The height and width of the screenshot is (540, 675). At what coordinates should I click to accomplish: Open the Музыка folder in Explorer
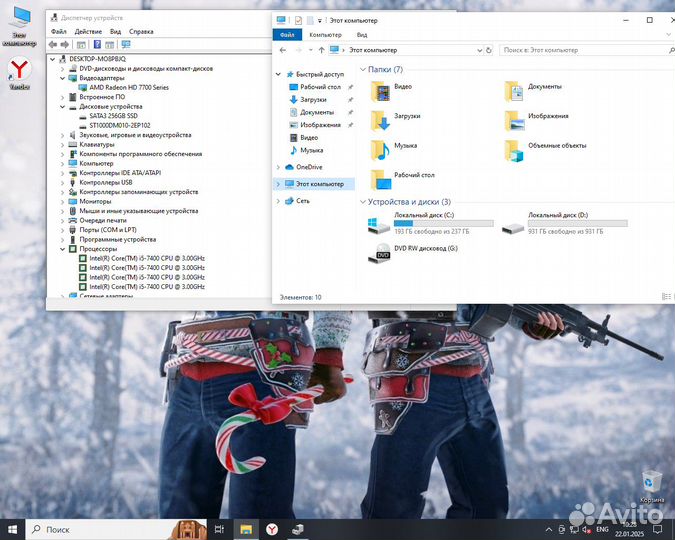point(381,150)
